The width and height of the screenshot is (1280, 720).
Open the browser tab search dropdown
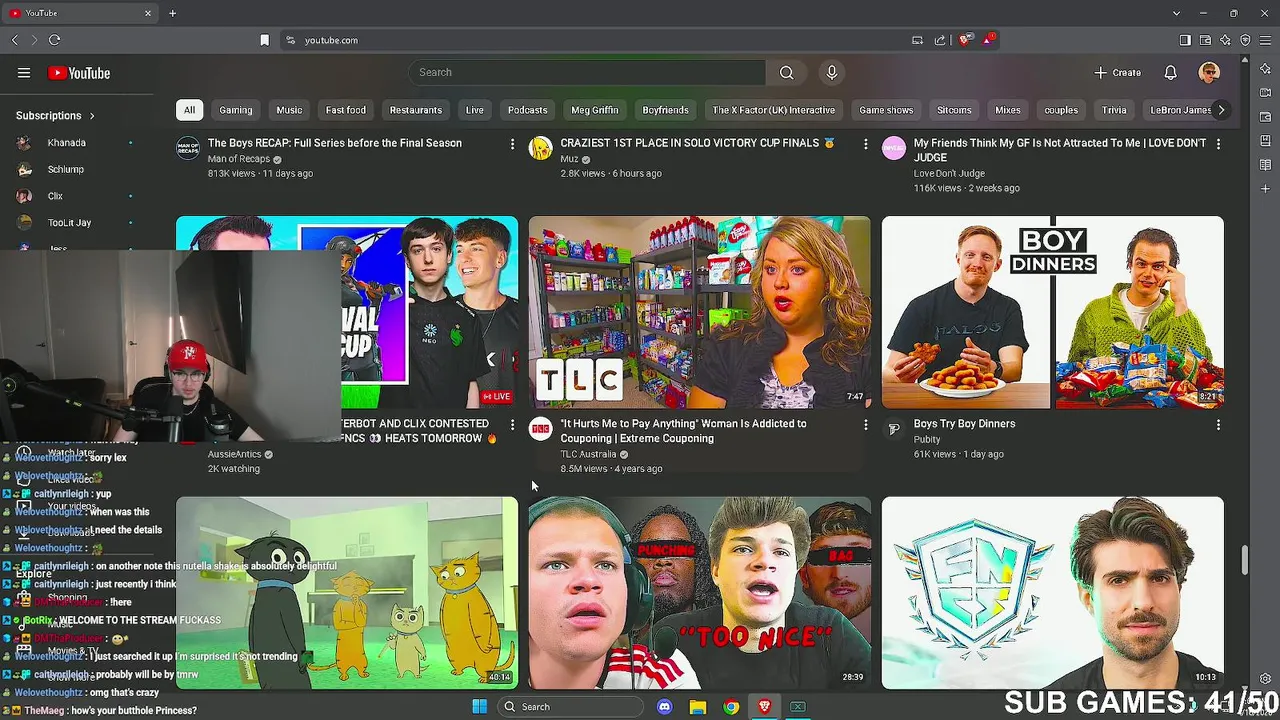1176,13
